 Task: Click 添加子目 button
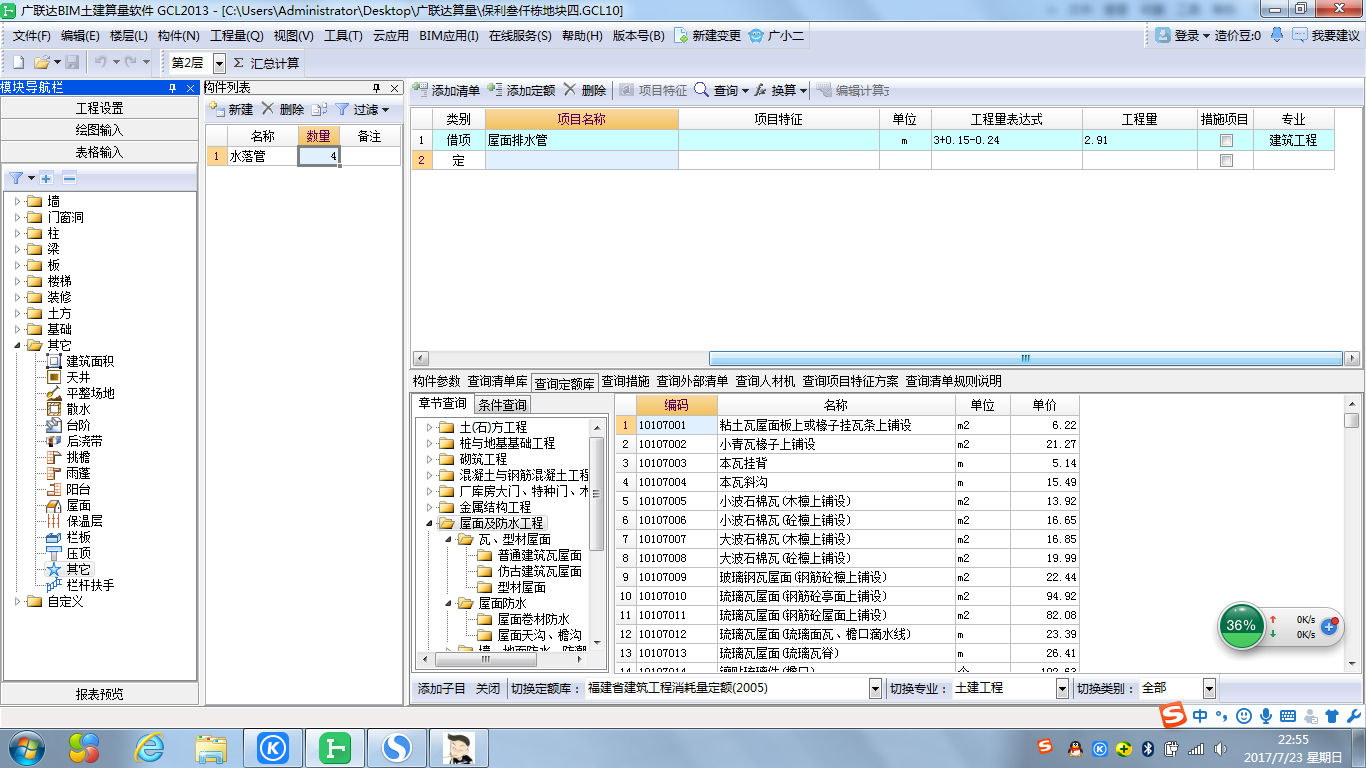(x=441, y=688)
